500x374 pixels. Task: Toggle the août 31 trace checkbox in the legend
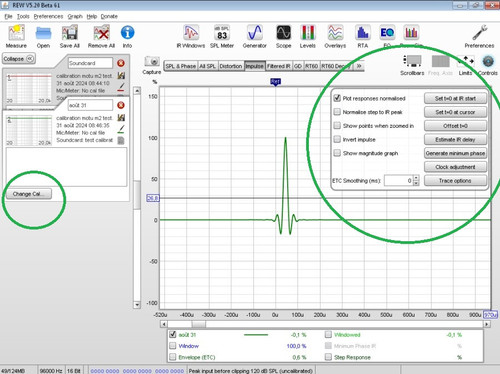tap(173, 334)
